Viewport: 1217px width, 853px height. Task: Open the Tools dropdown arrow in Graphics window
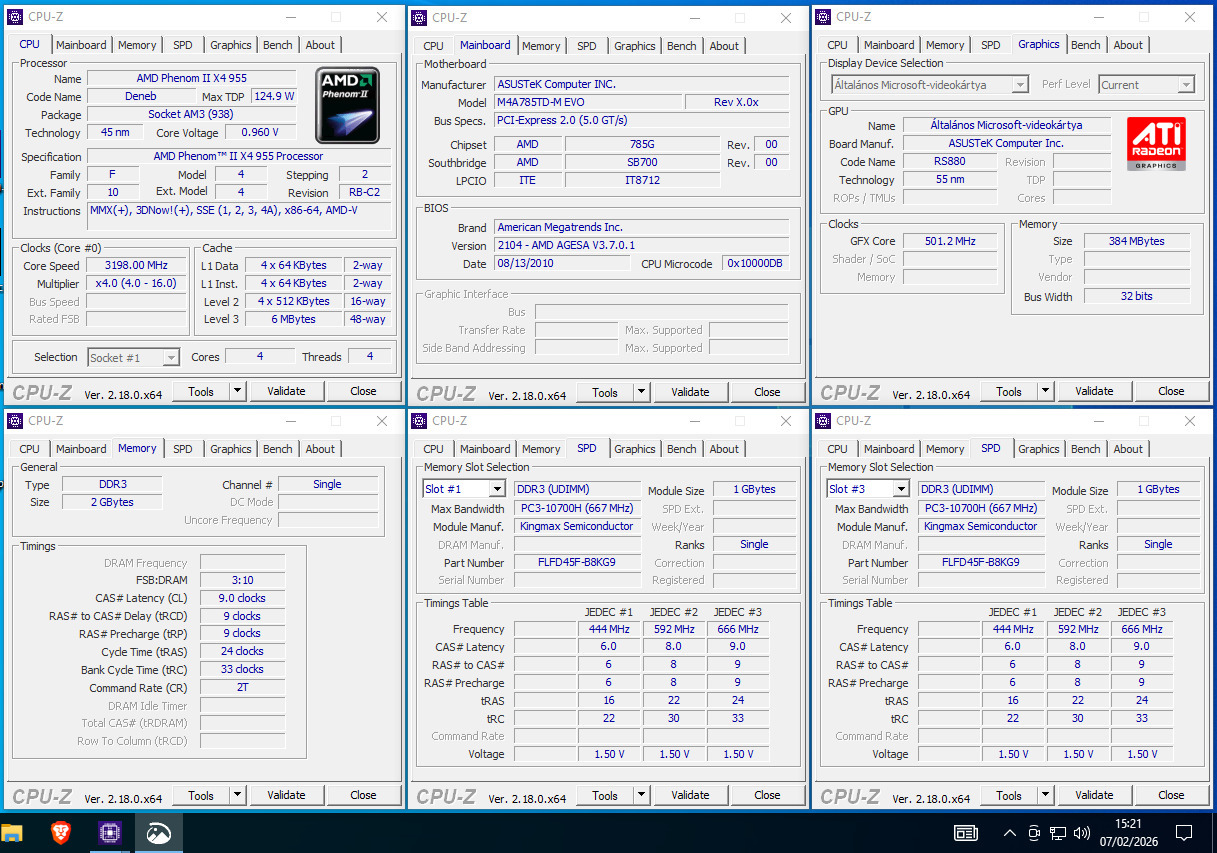[1045, 391]
